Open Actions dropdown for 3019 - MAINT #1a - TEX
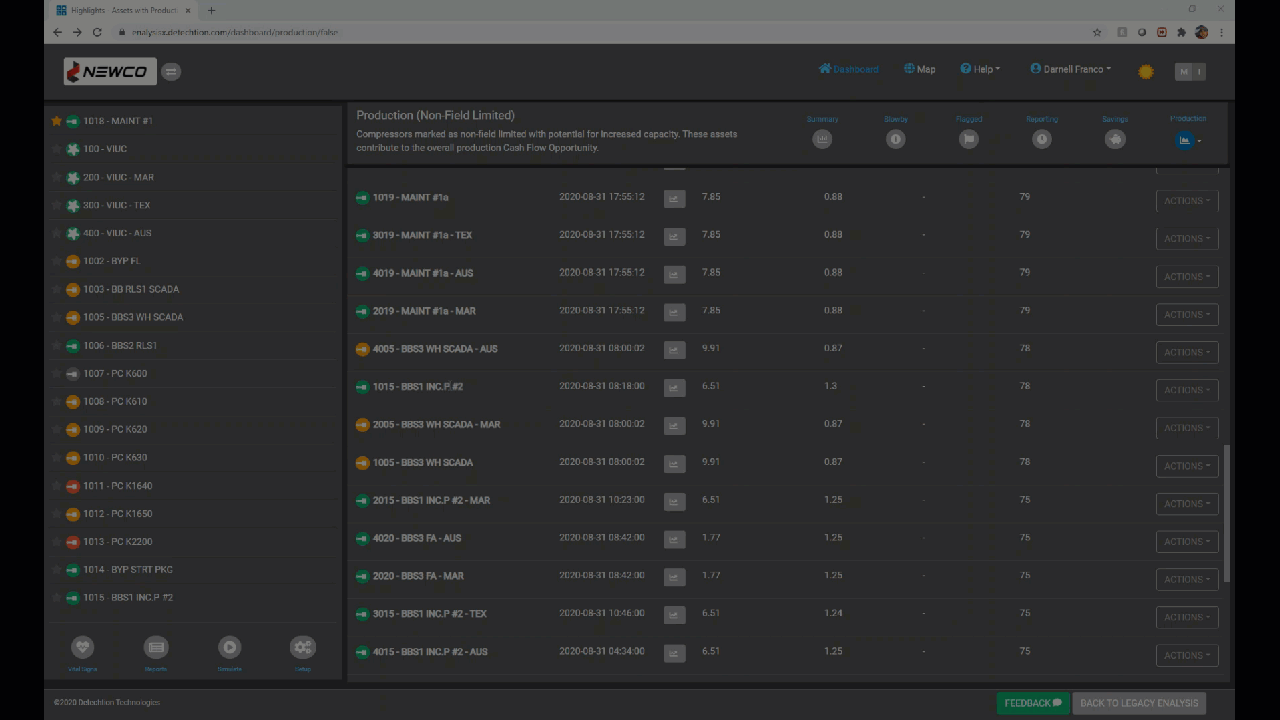 click(1187, 239)
